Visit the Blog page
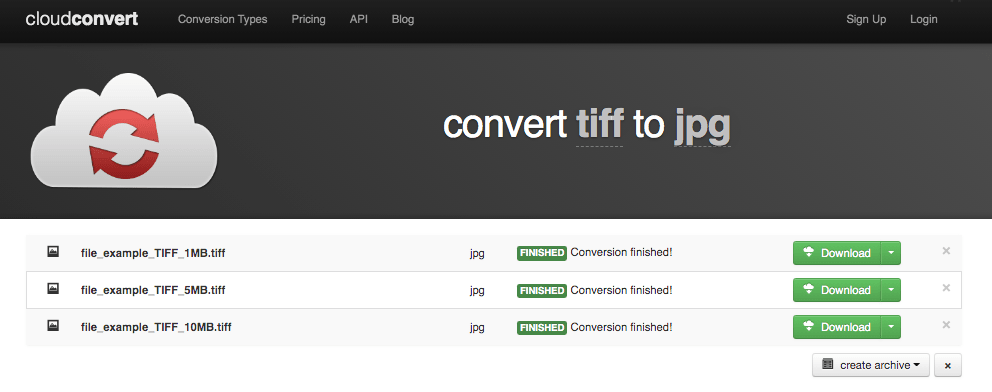This screenshot has height=392, width=992. pos(403,19)
